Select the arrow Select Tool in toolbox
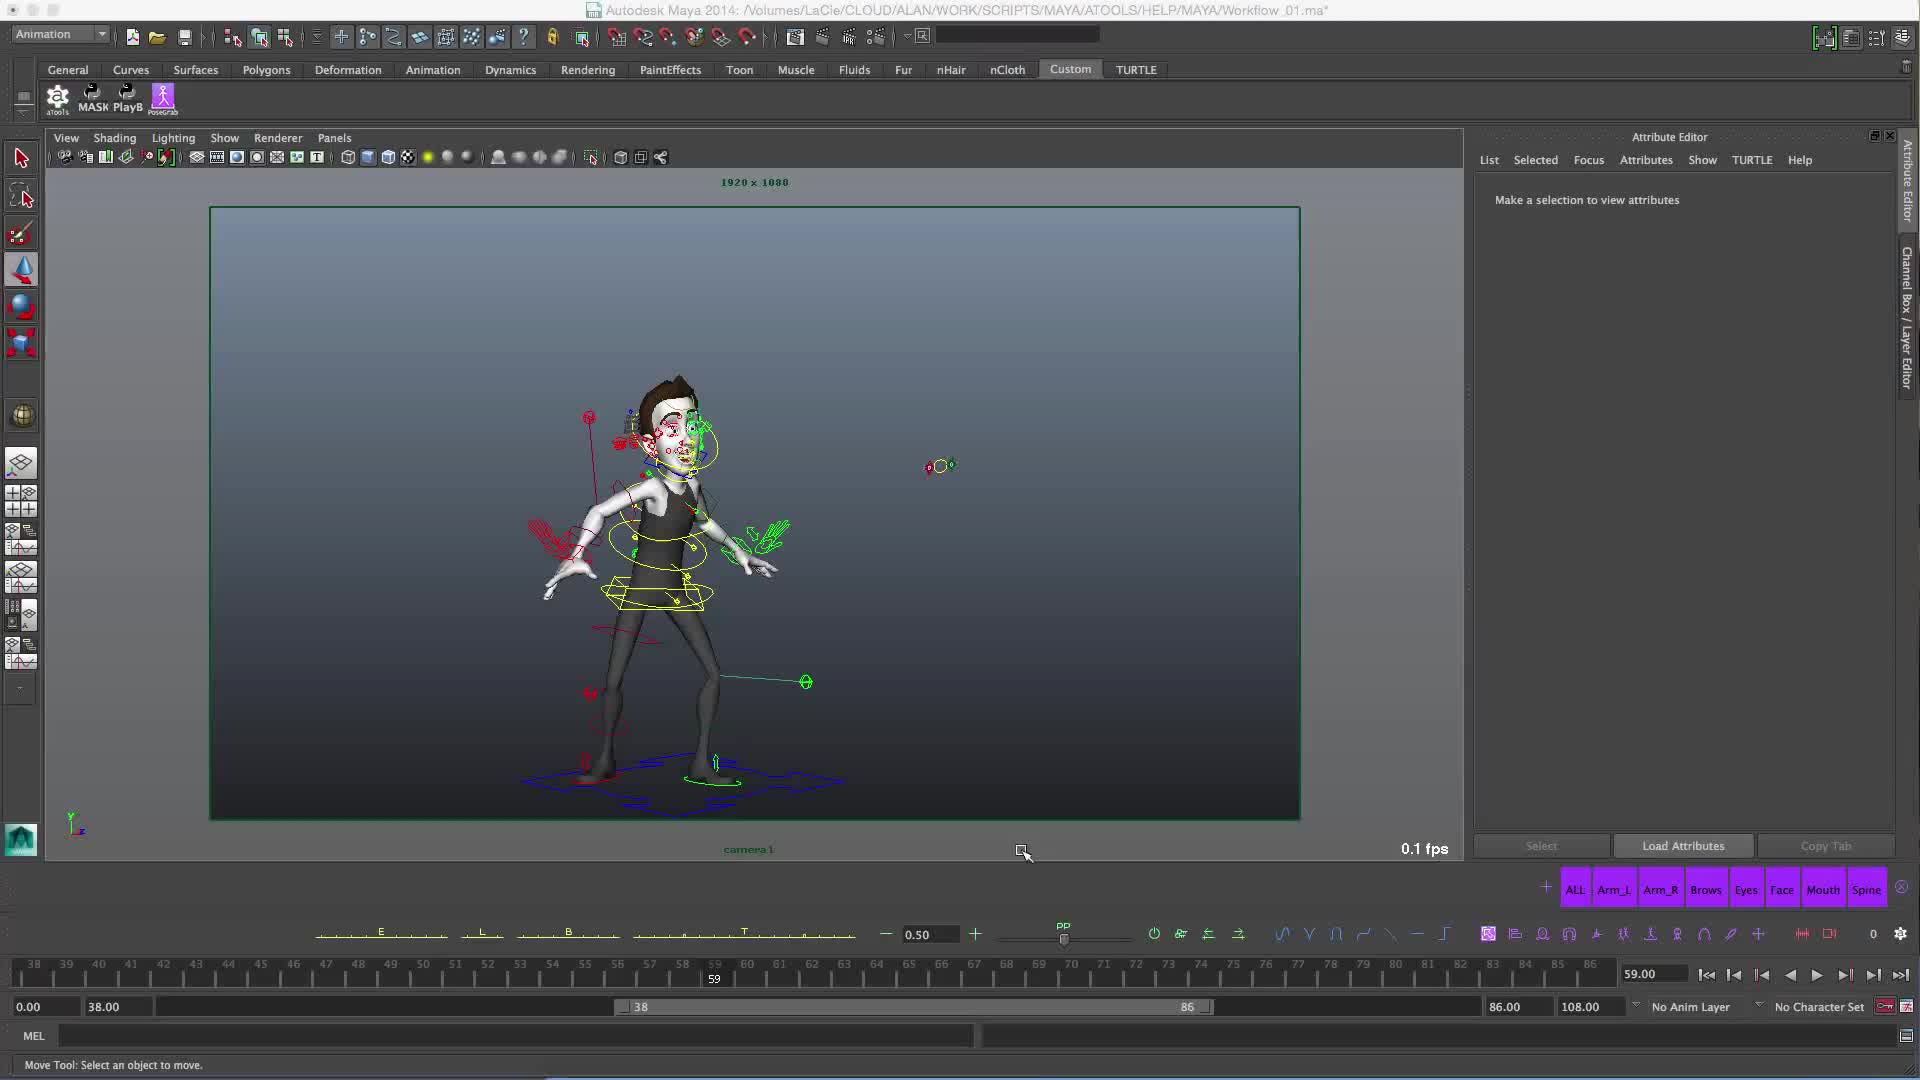 click(x=21, y=158)
